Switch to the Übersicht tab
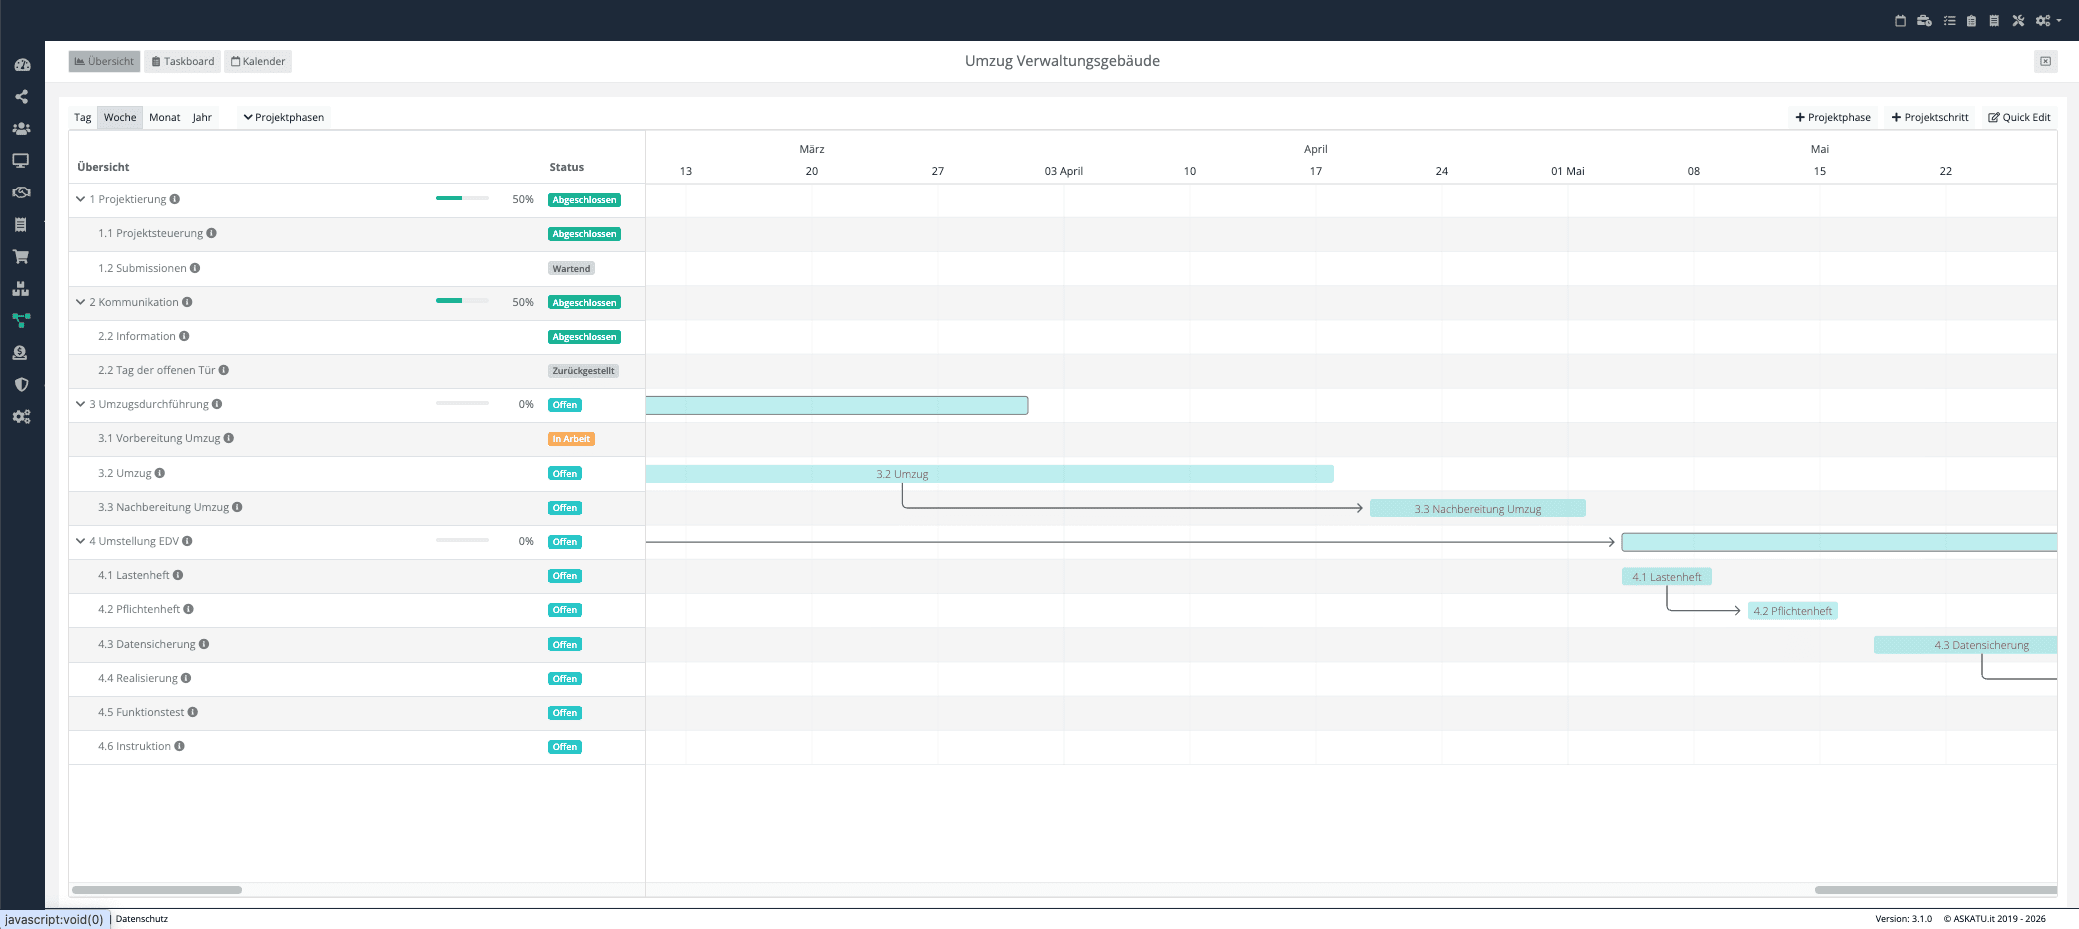2079x929 pixels. [105, 62]
